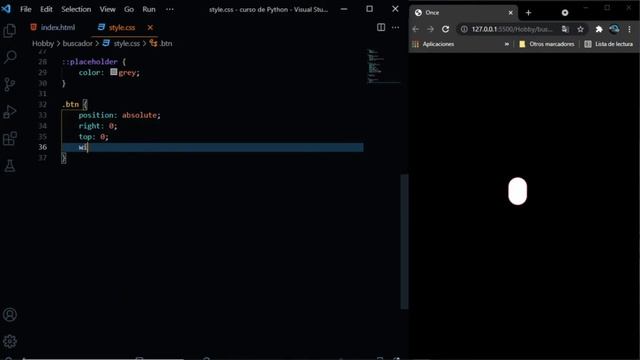Click 'right: 0;' on line 34
Screen dimensions: 640x360
coord(98,126)
